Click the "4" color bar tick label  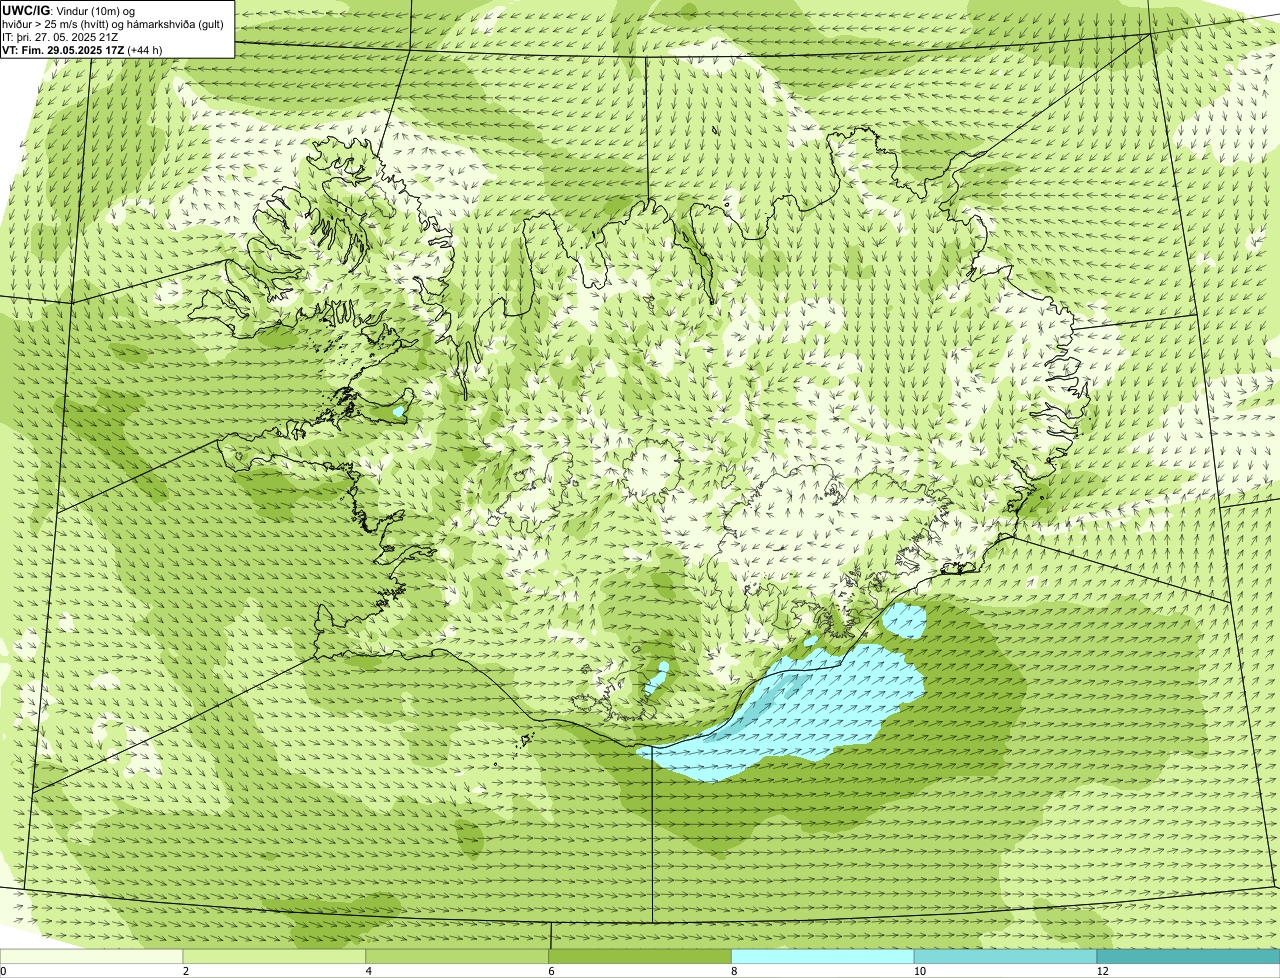pos(369,971)
